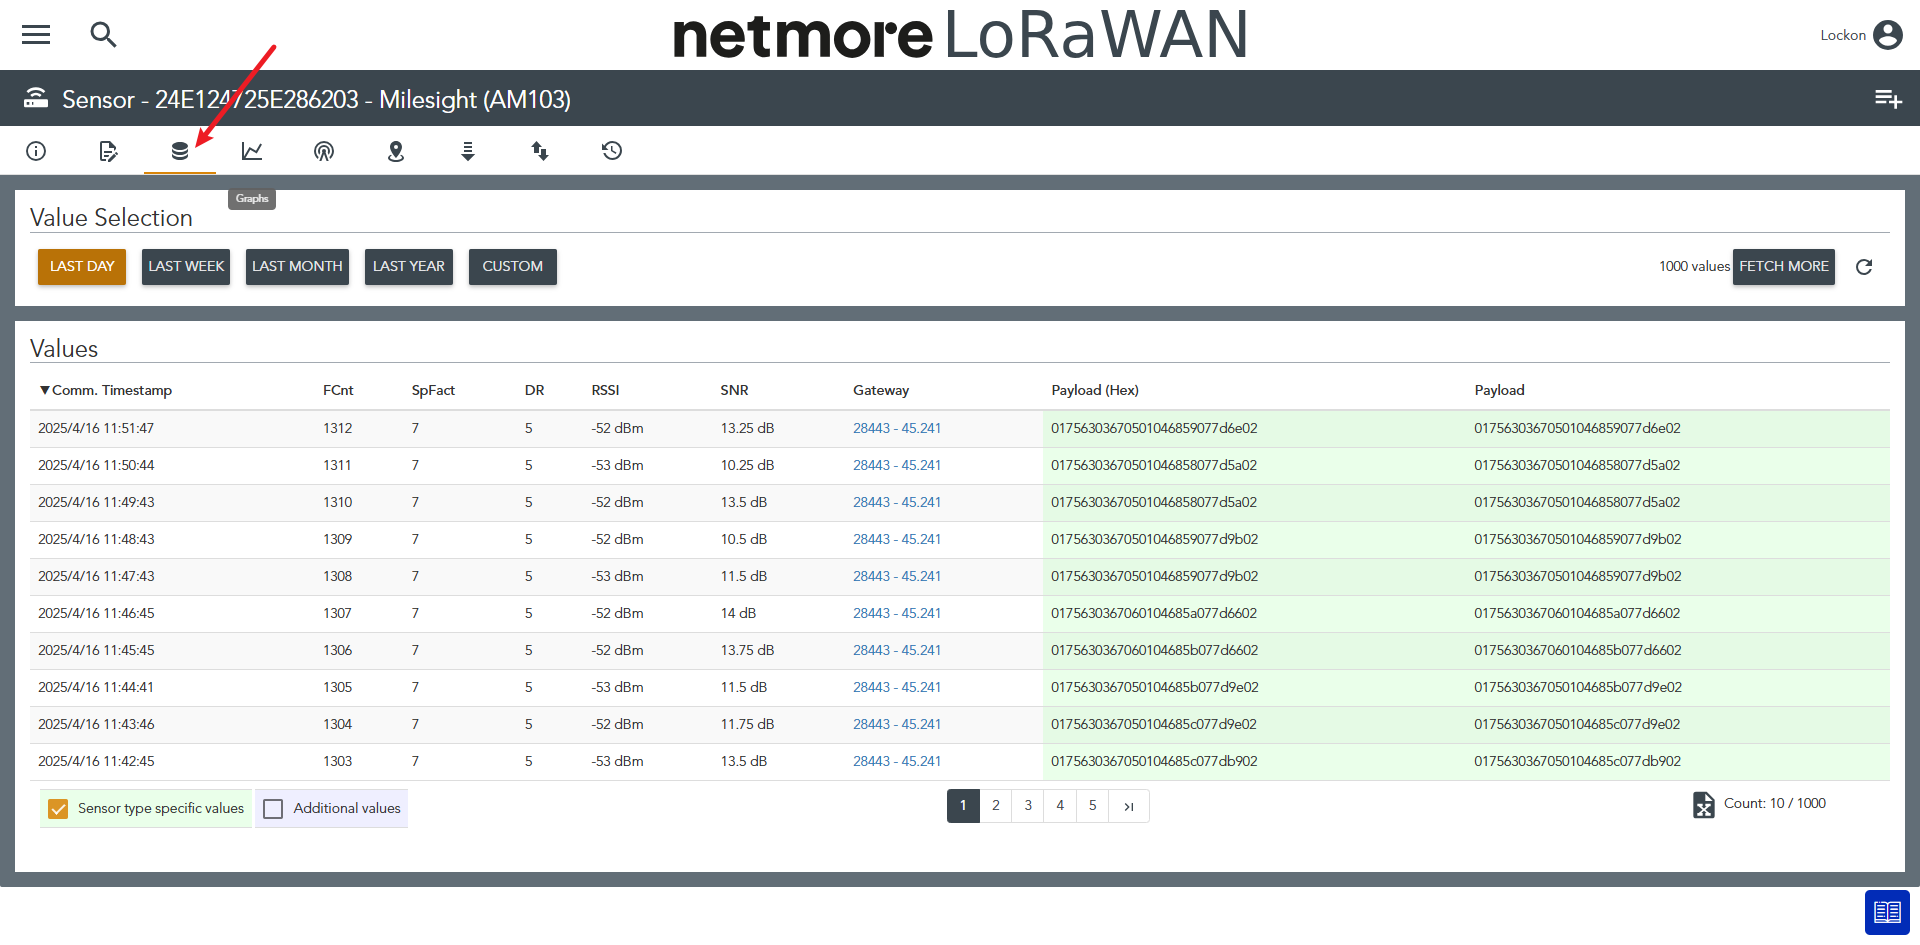Jump to the last page arrow

(1129, 806)
